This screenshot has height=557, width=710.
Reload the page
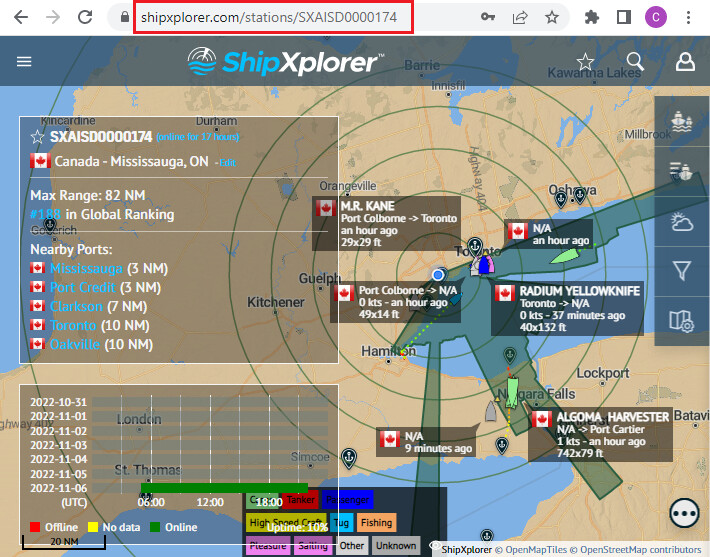pyautogui.click(x=85, y=17)
